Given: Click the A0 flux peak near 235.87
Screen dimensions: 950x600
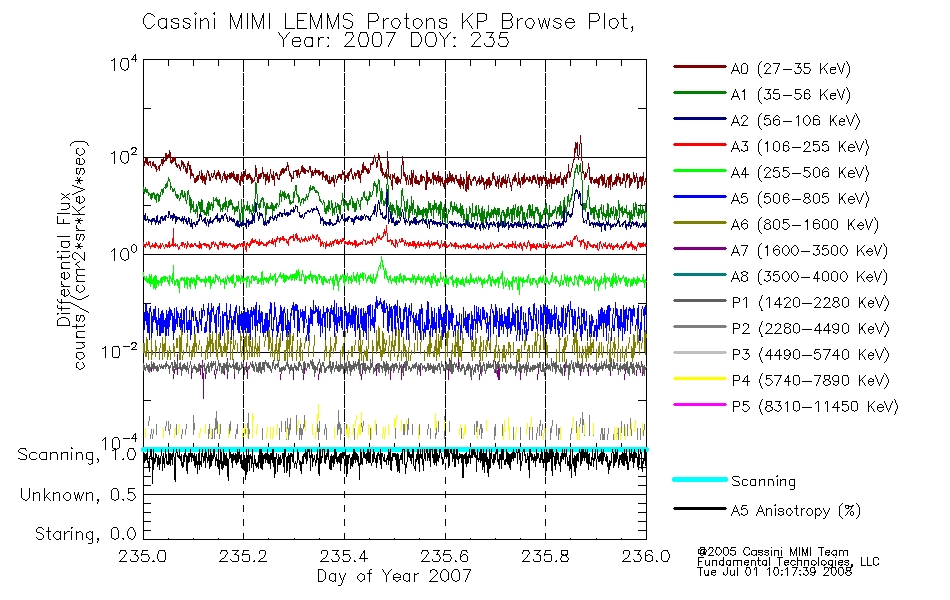Looking at the screenshot, I should [x=579, y=145].
